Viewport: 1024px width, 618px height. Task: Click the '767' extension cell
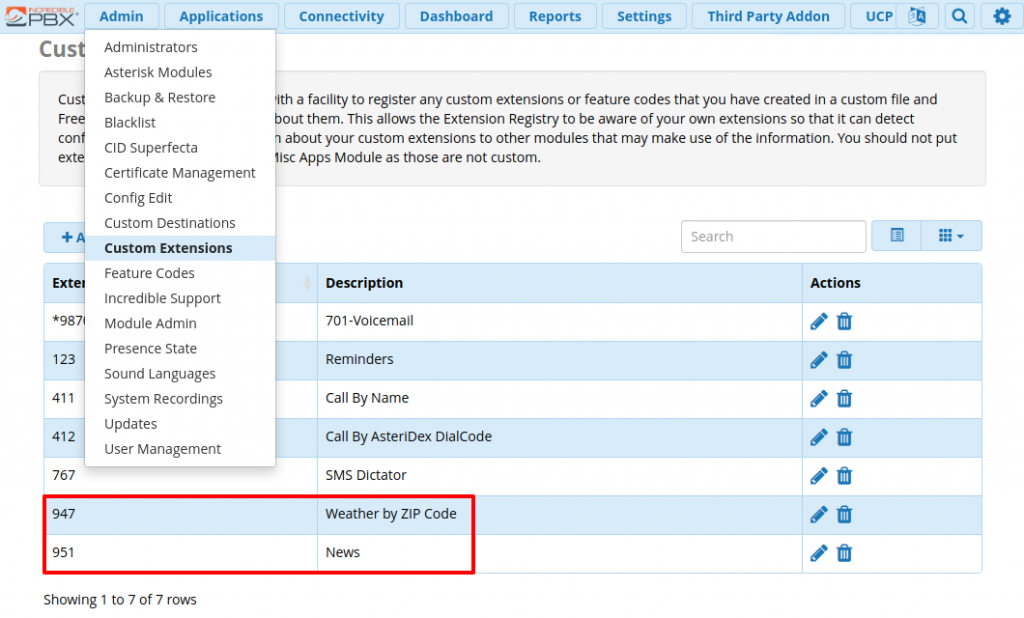[181, 476]
